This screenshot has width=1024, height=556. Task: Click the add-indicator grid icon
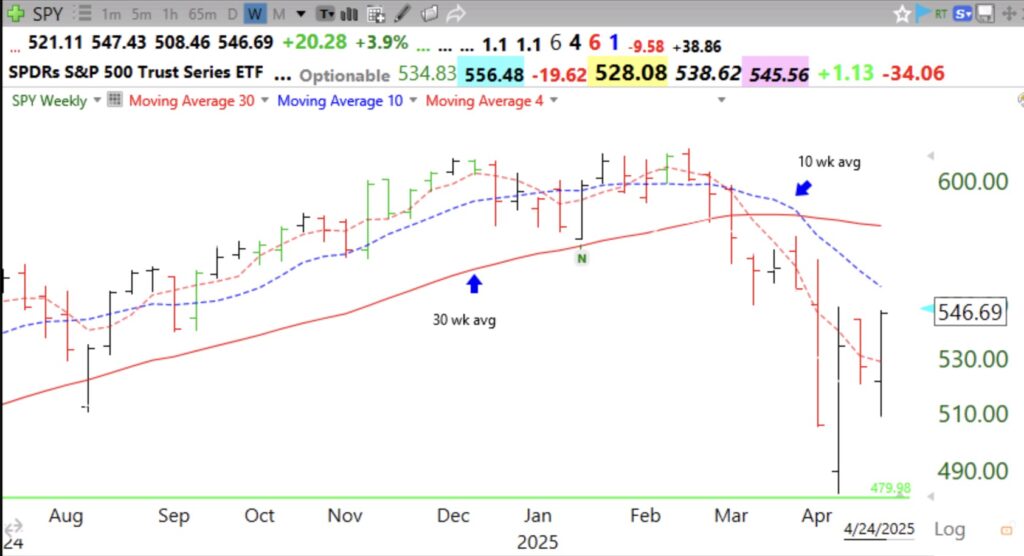[376, 14]
